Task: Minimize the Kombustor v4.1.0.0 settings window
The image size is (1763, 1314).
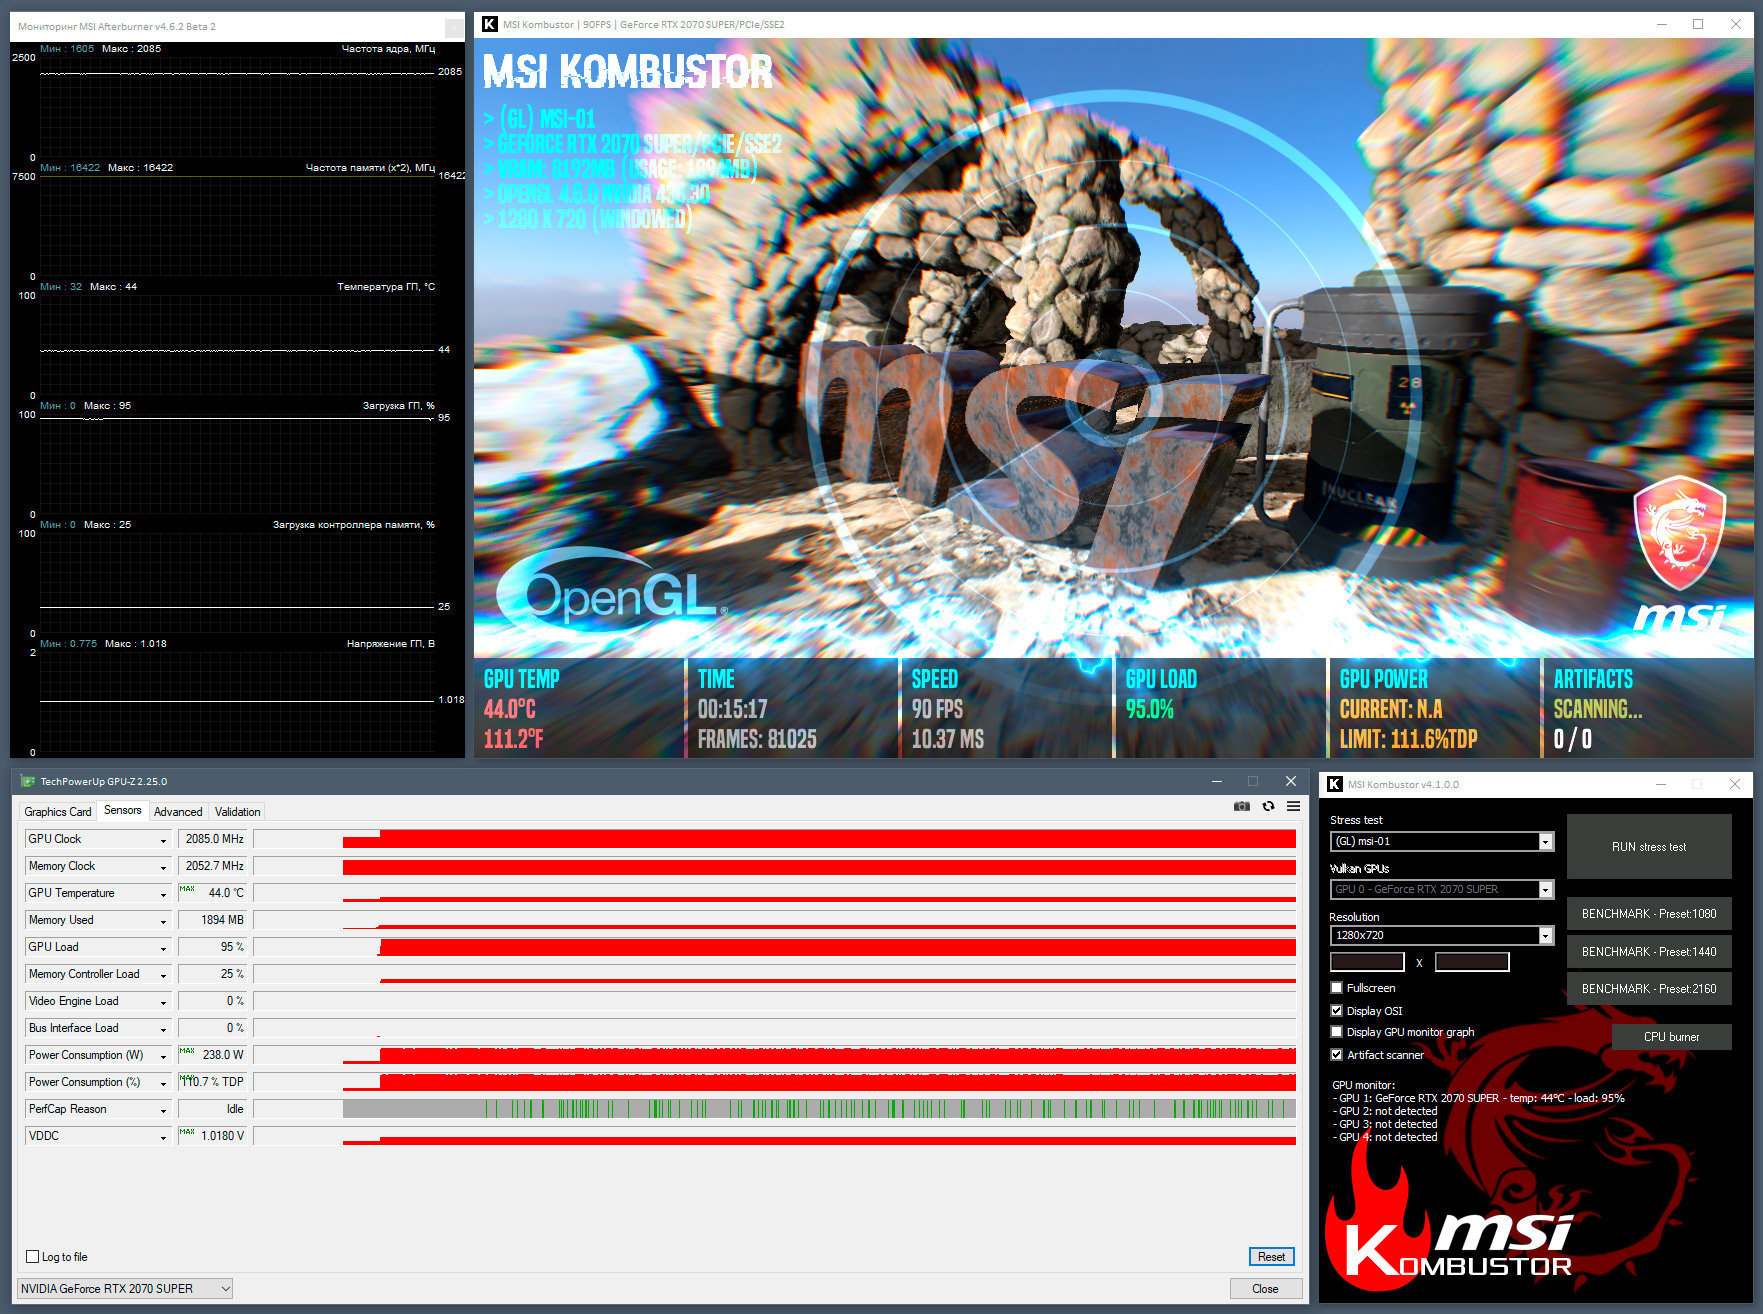Action: click(1660, 784)
